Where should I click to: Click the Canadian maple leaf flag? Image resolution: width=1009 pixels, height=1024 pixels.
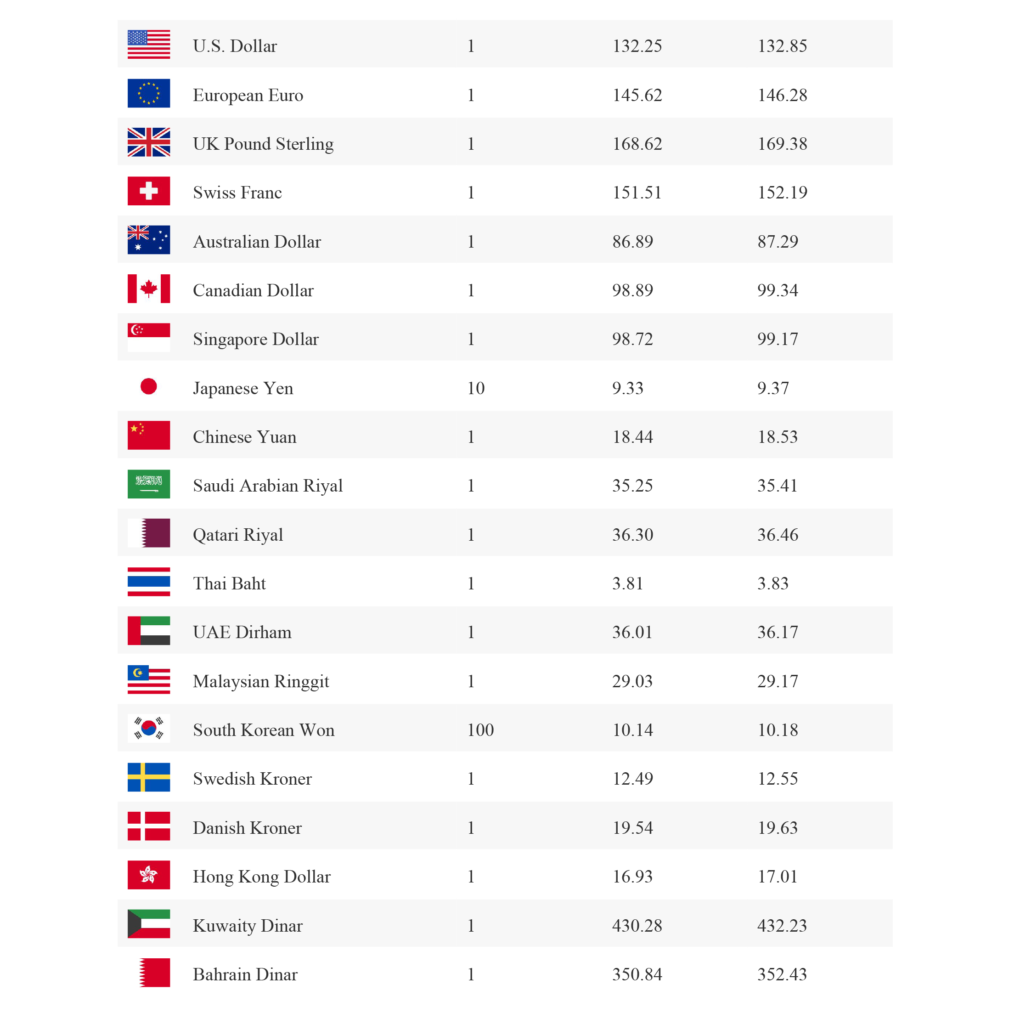point(148,290)
